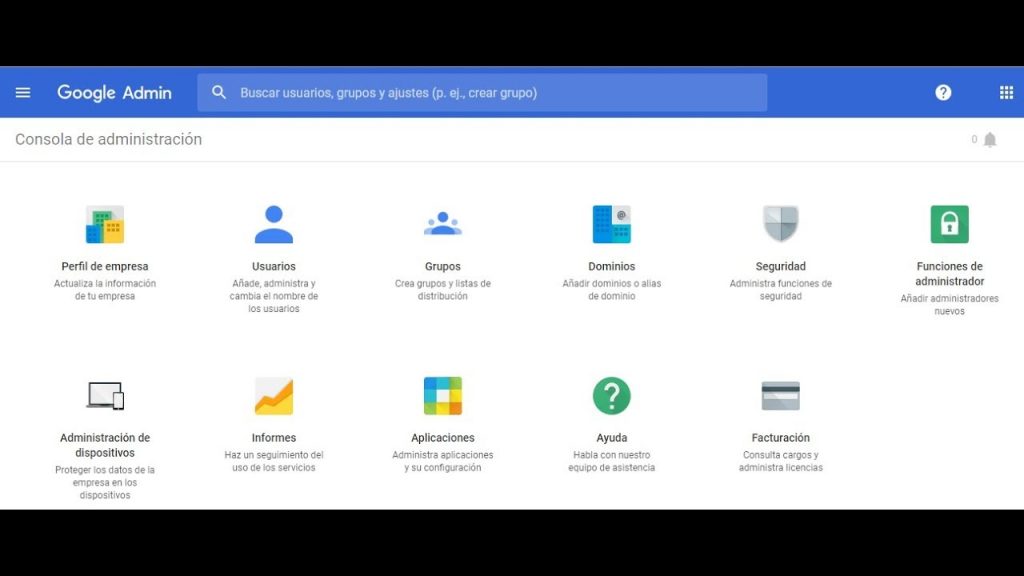
Task: Select the Grupos people icon
Action: pos(442,225)
